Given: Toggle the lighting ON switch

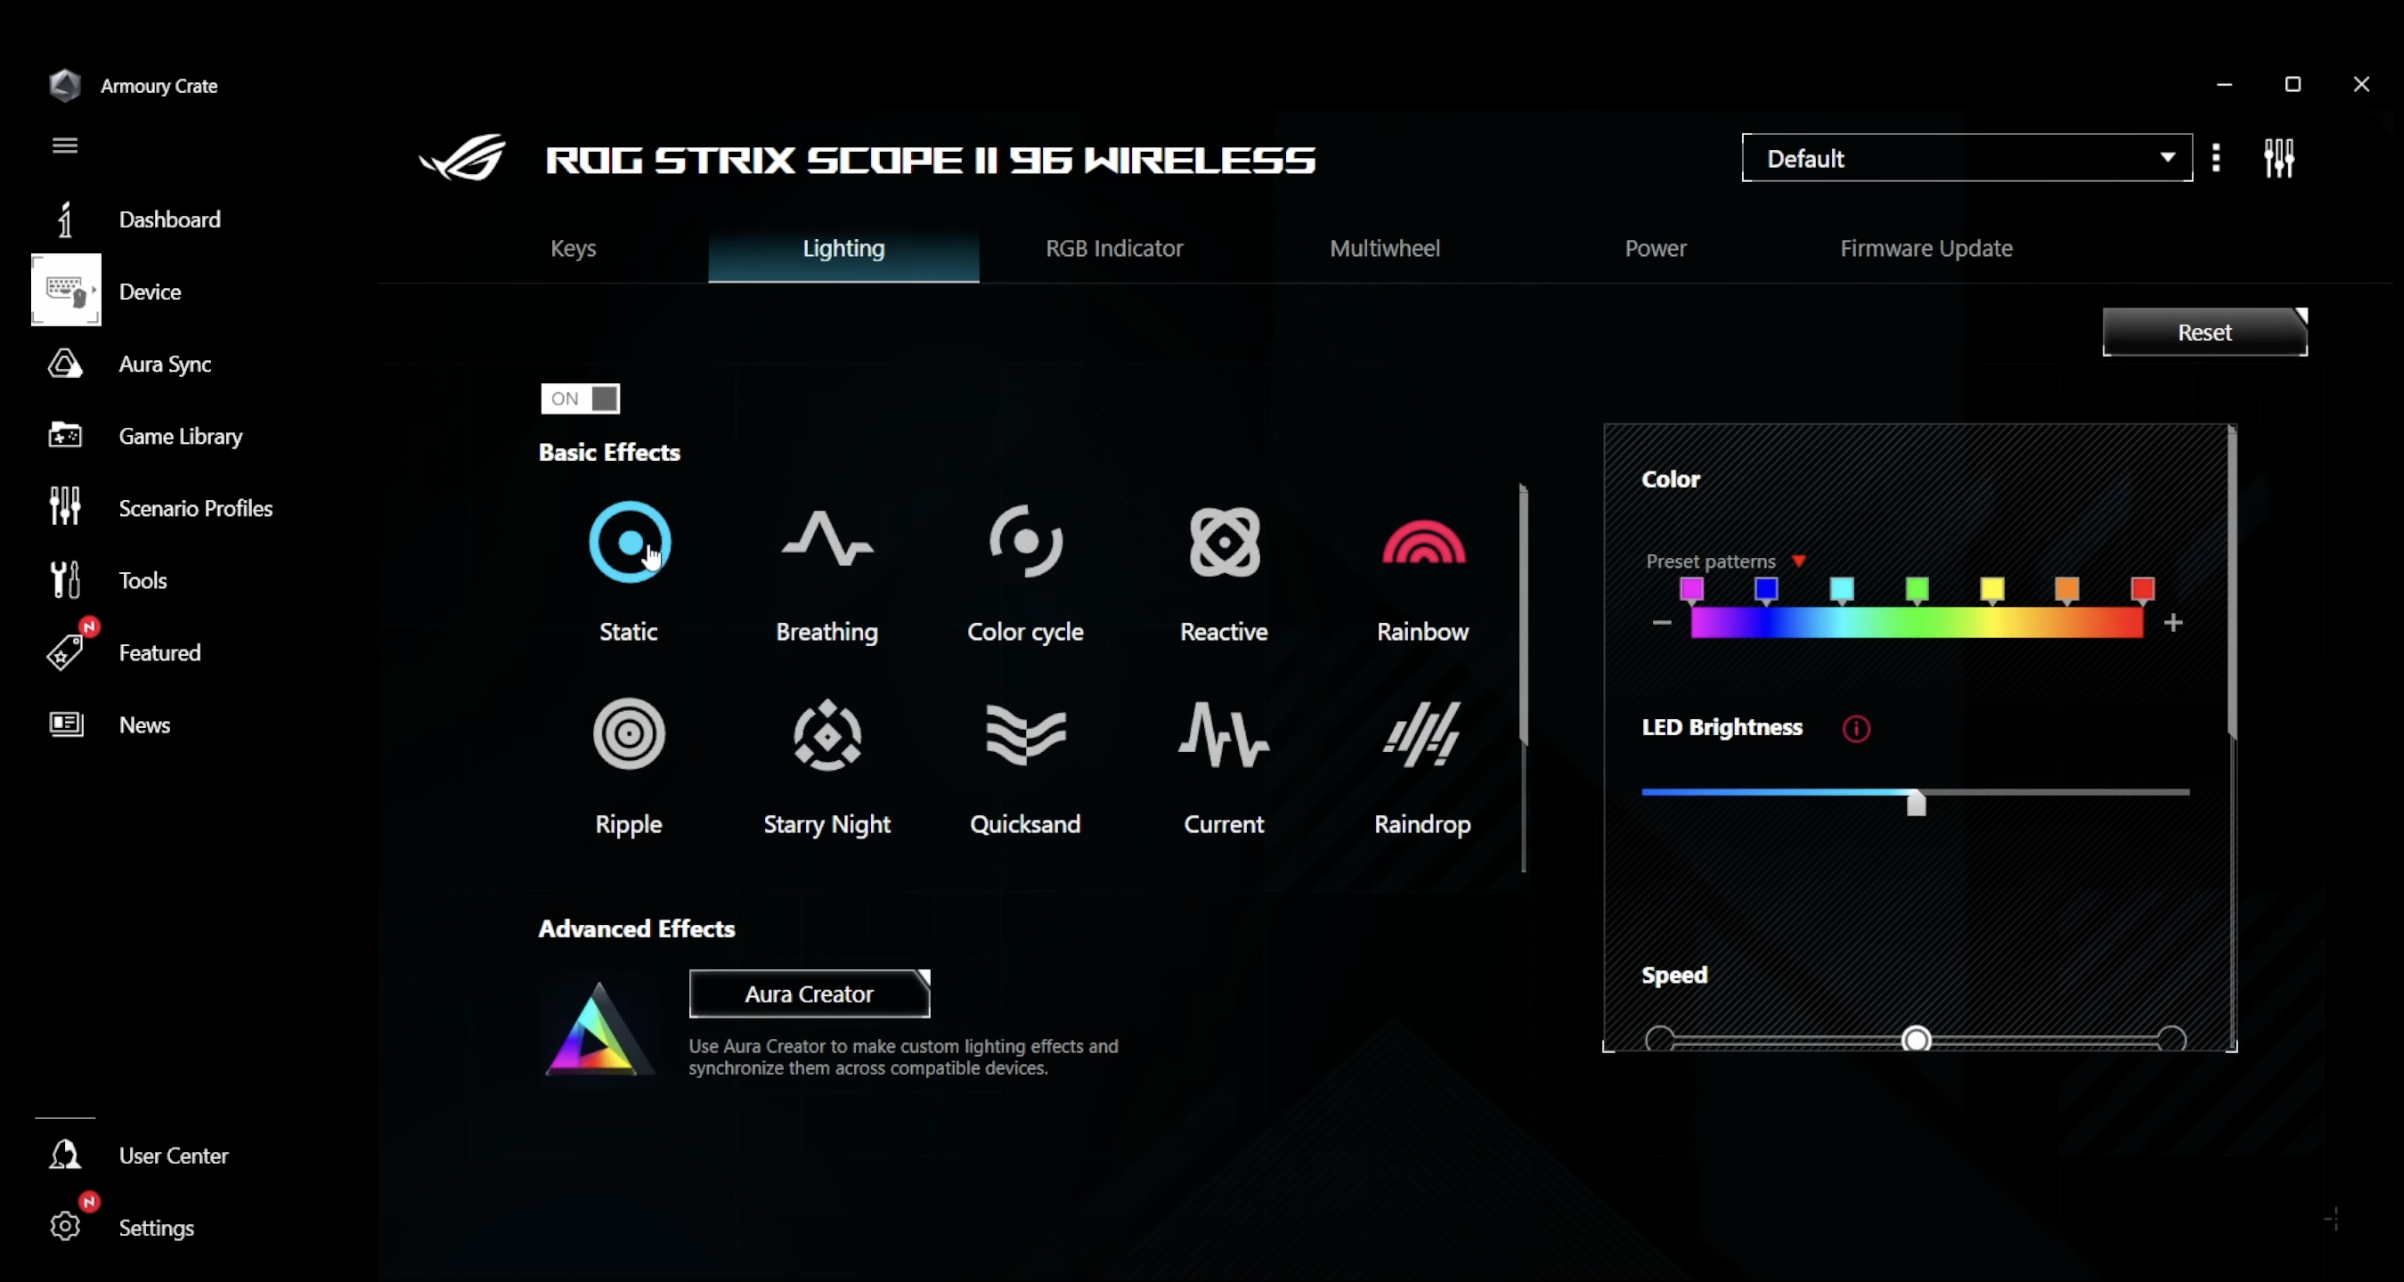Looking at the screenshot, I should [580, 398].
